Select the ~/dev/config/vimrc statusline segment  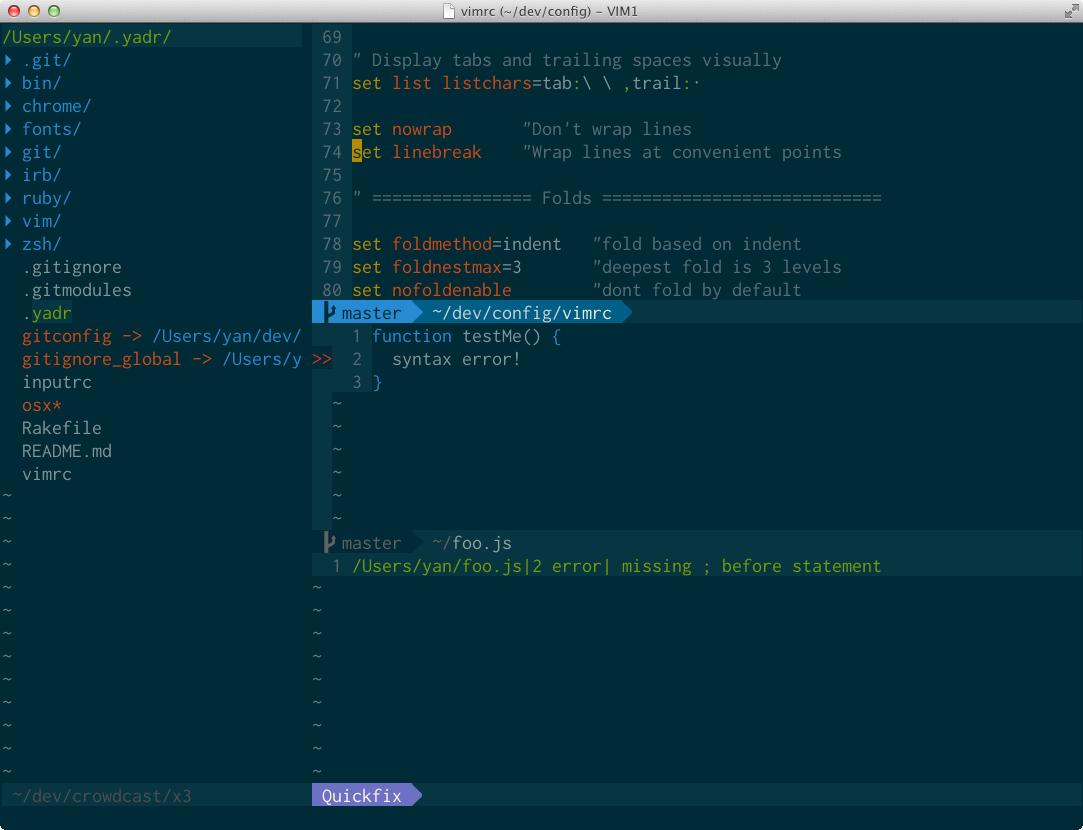[521, 313]
